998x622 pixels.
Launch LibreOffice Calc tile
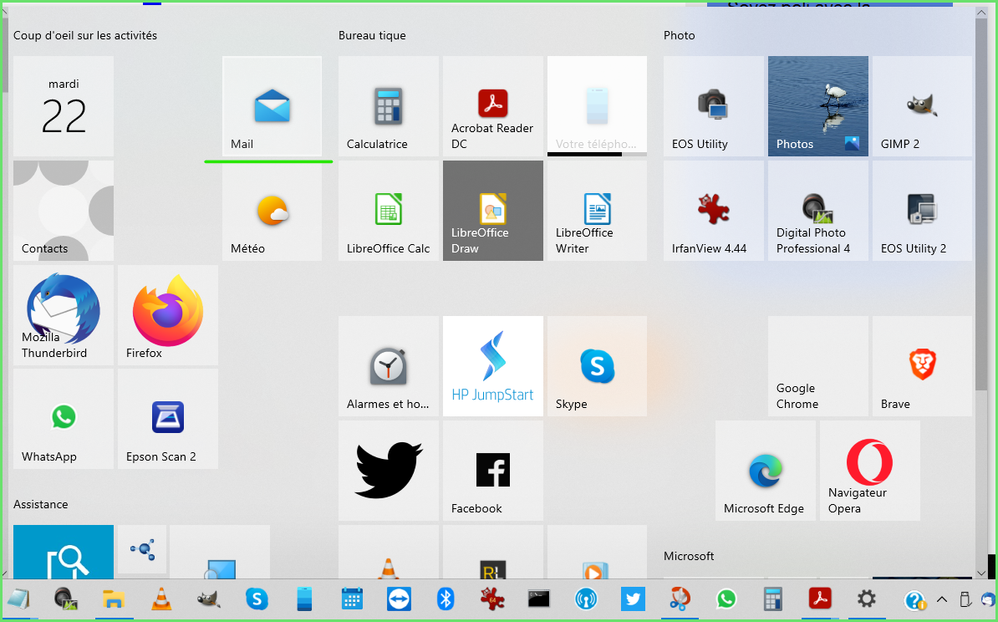pyautogui.click(x=388, y=211)
